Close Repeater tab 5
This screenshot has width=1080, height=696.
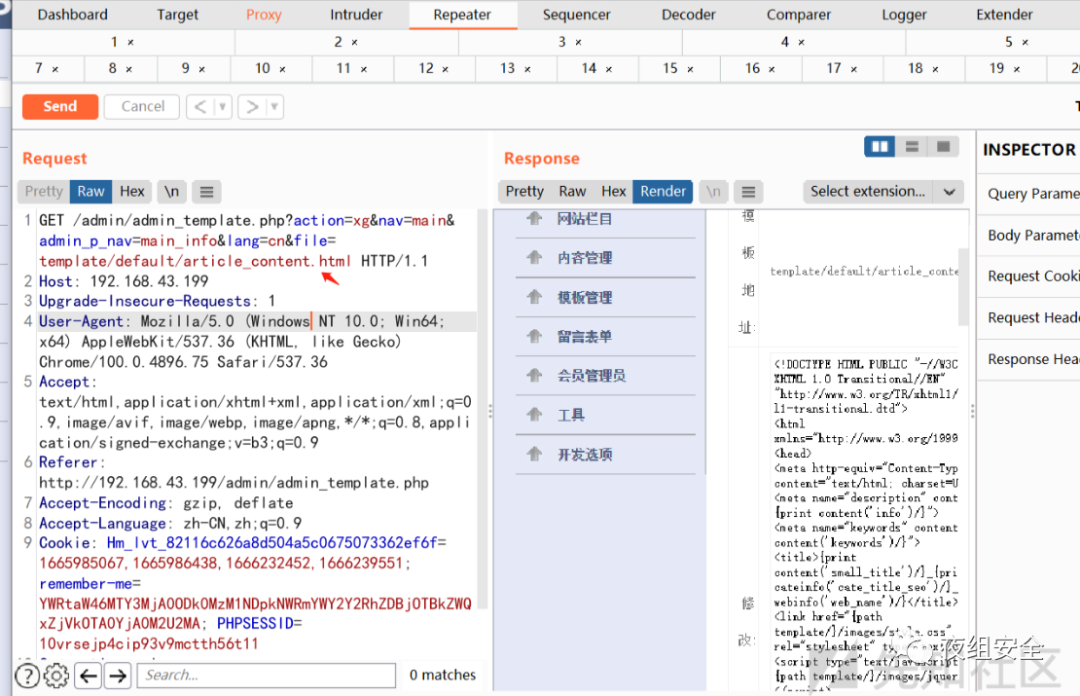pos(1026,43)
